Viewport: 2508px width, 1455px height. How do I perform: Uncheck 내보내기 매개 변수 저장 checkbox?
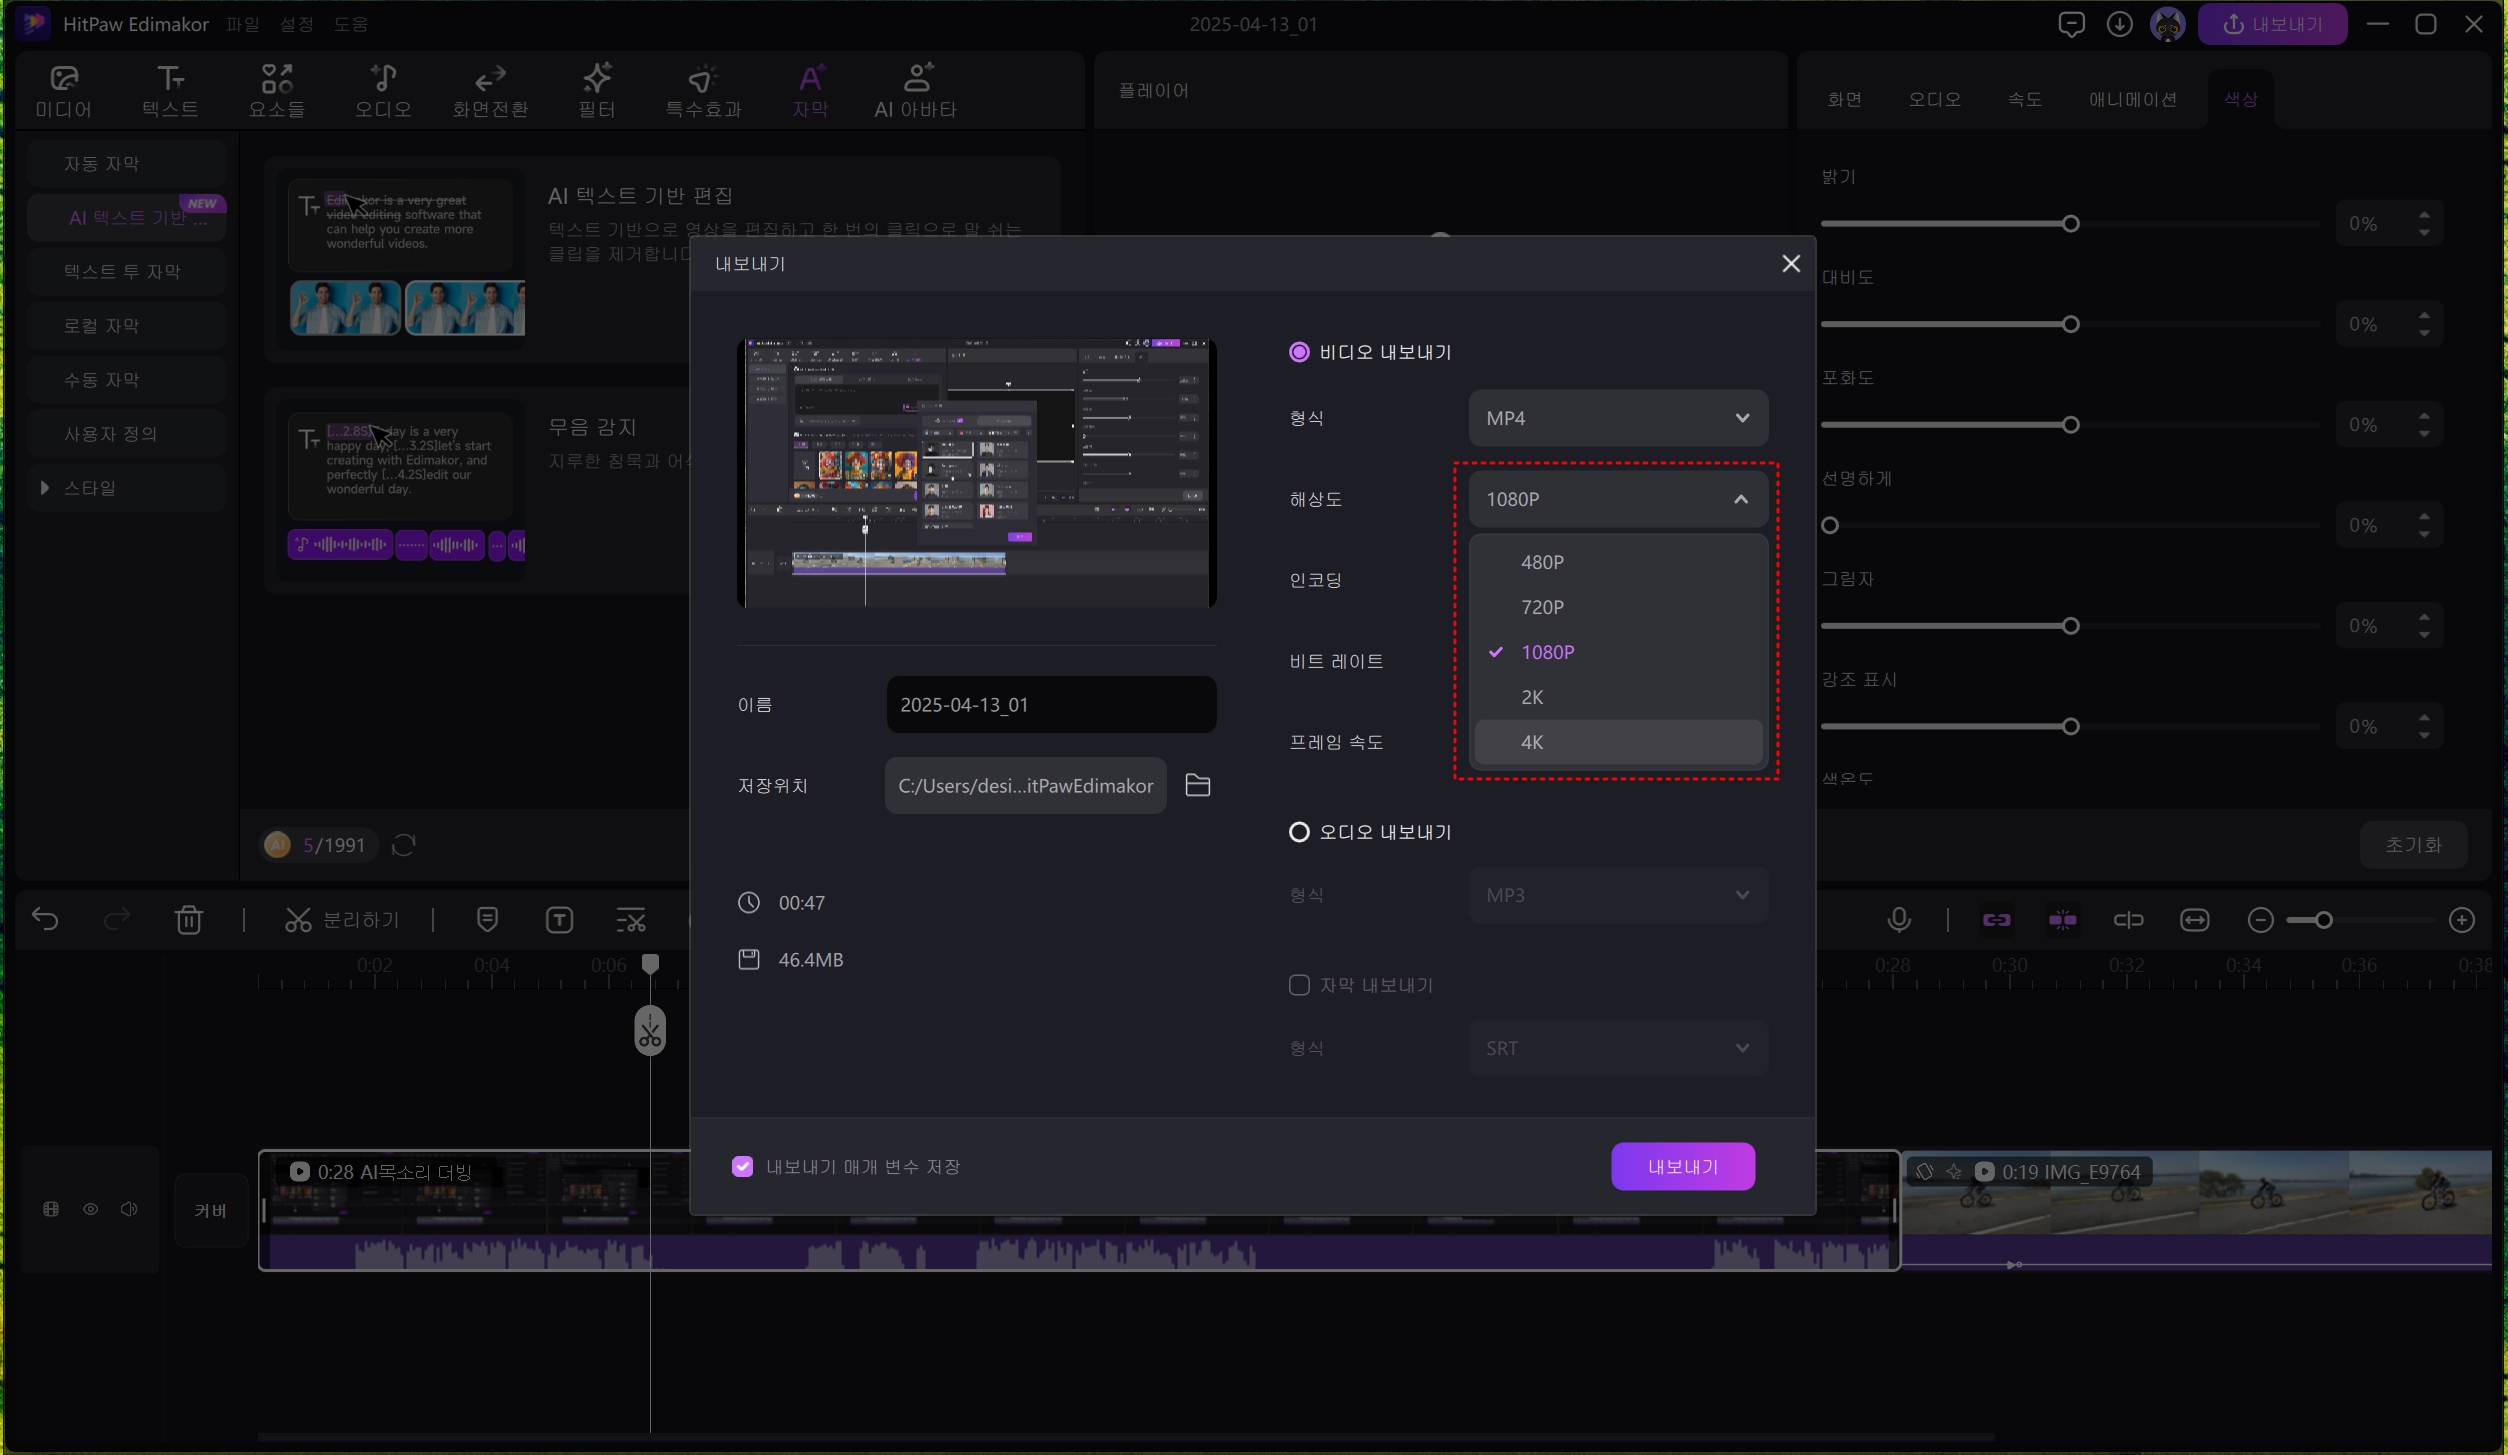click(x=742, y=1167)
